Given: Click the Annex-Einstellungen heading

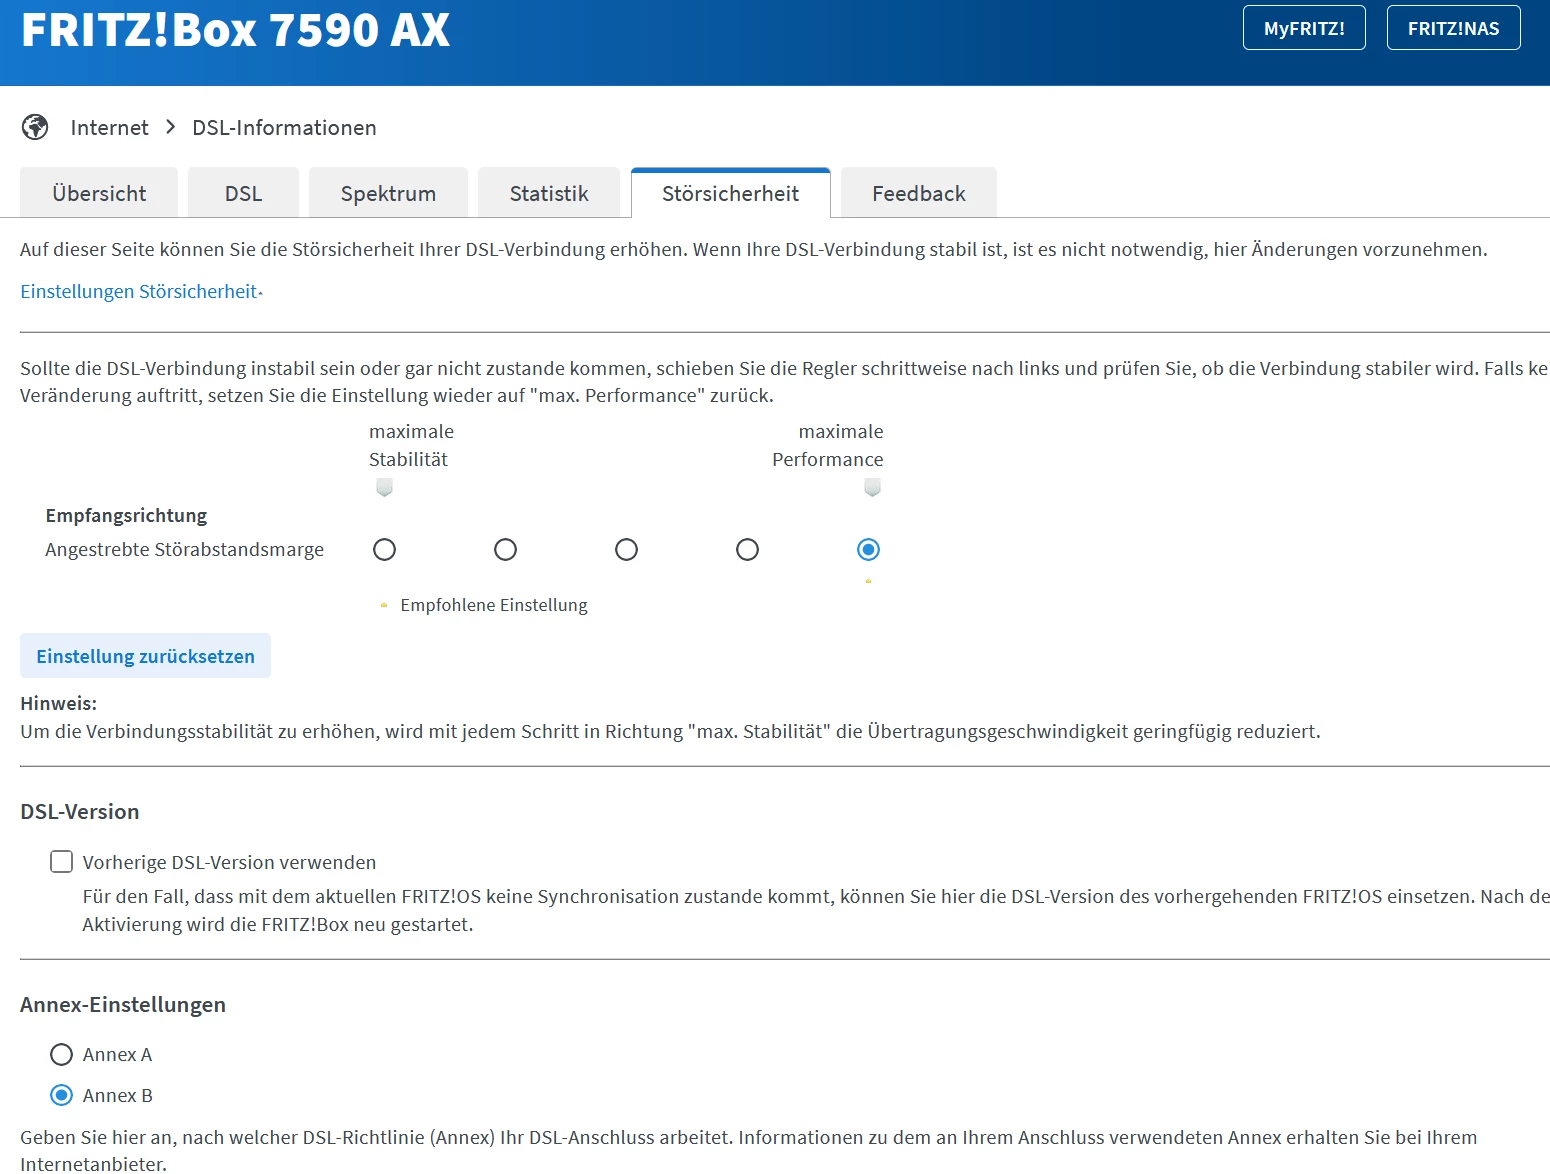Looking at the screenshot, I should click(123, 1004).
